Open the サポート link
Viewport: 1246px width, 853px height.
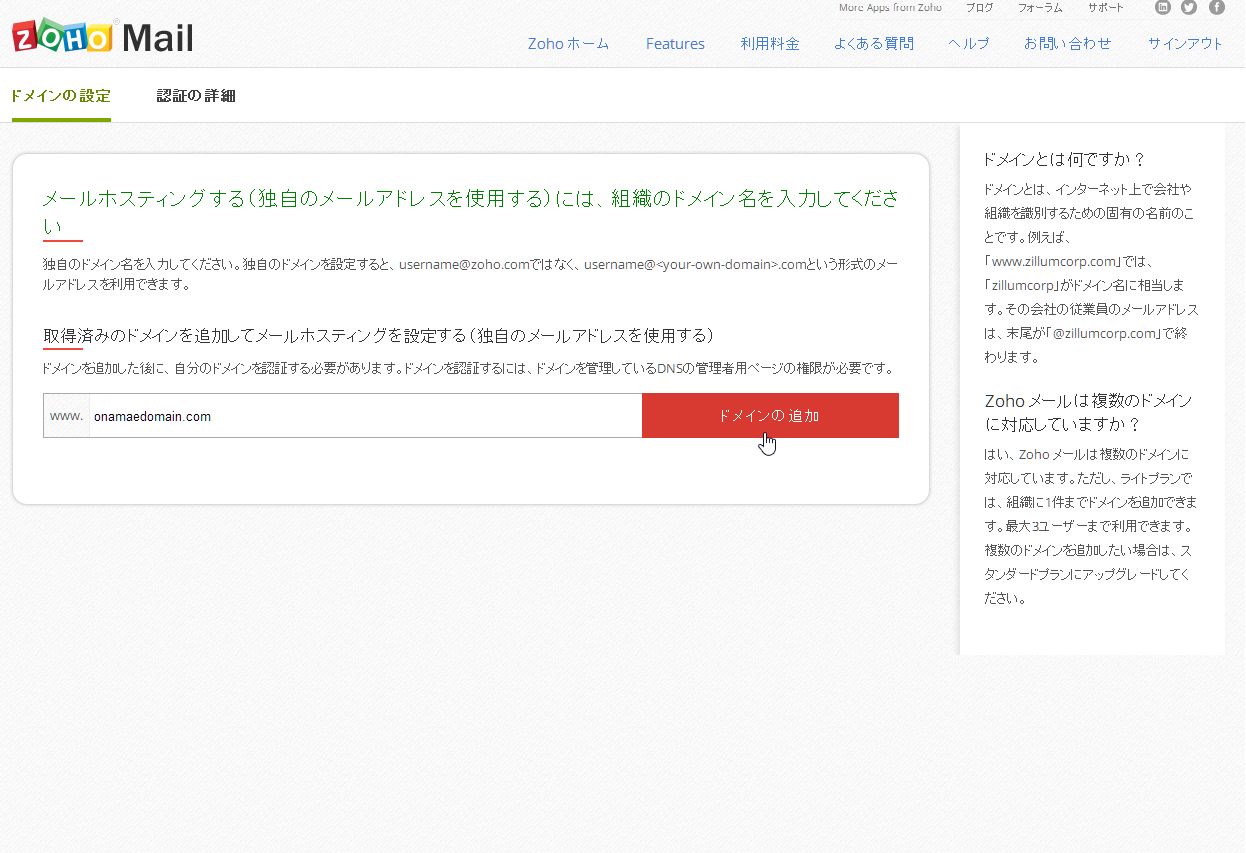(1106, 8)
